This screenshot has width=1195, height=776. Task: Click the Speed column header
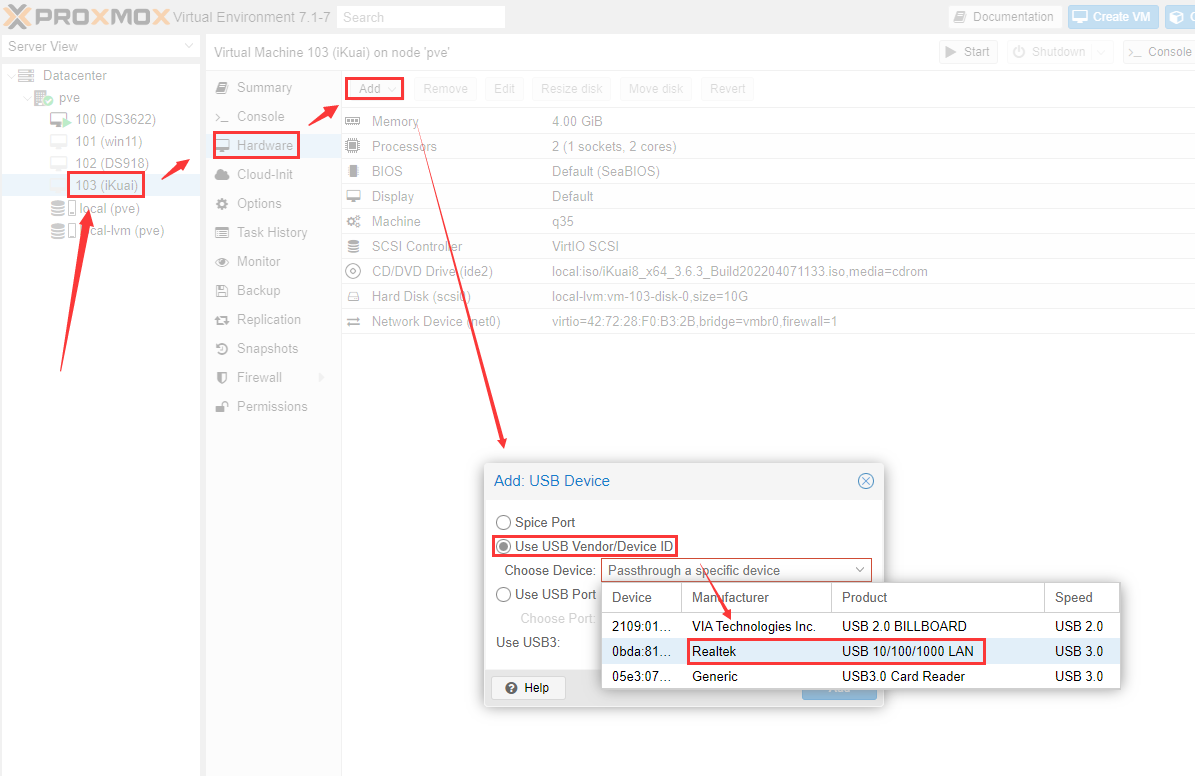click(1081, 598)
